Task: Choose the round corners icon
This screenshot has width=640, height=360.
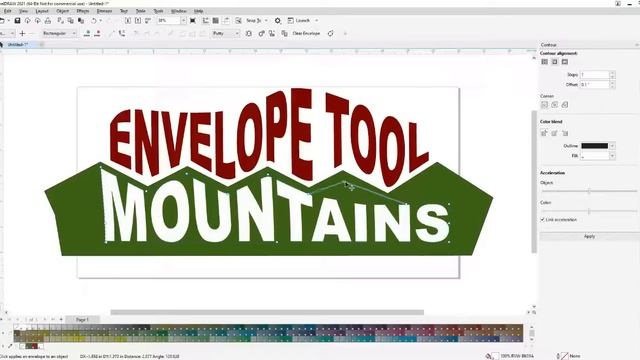Action: click(x=555, y=105)
